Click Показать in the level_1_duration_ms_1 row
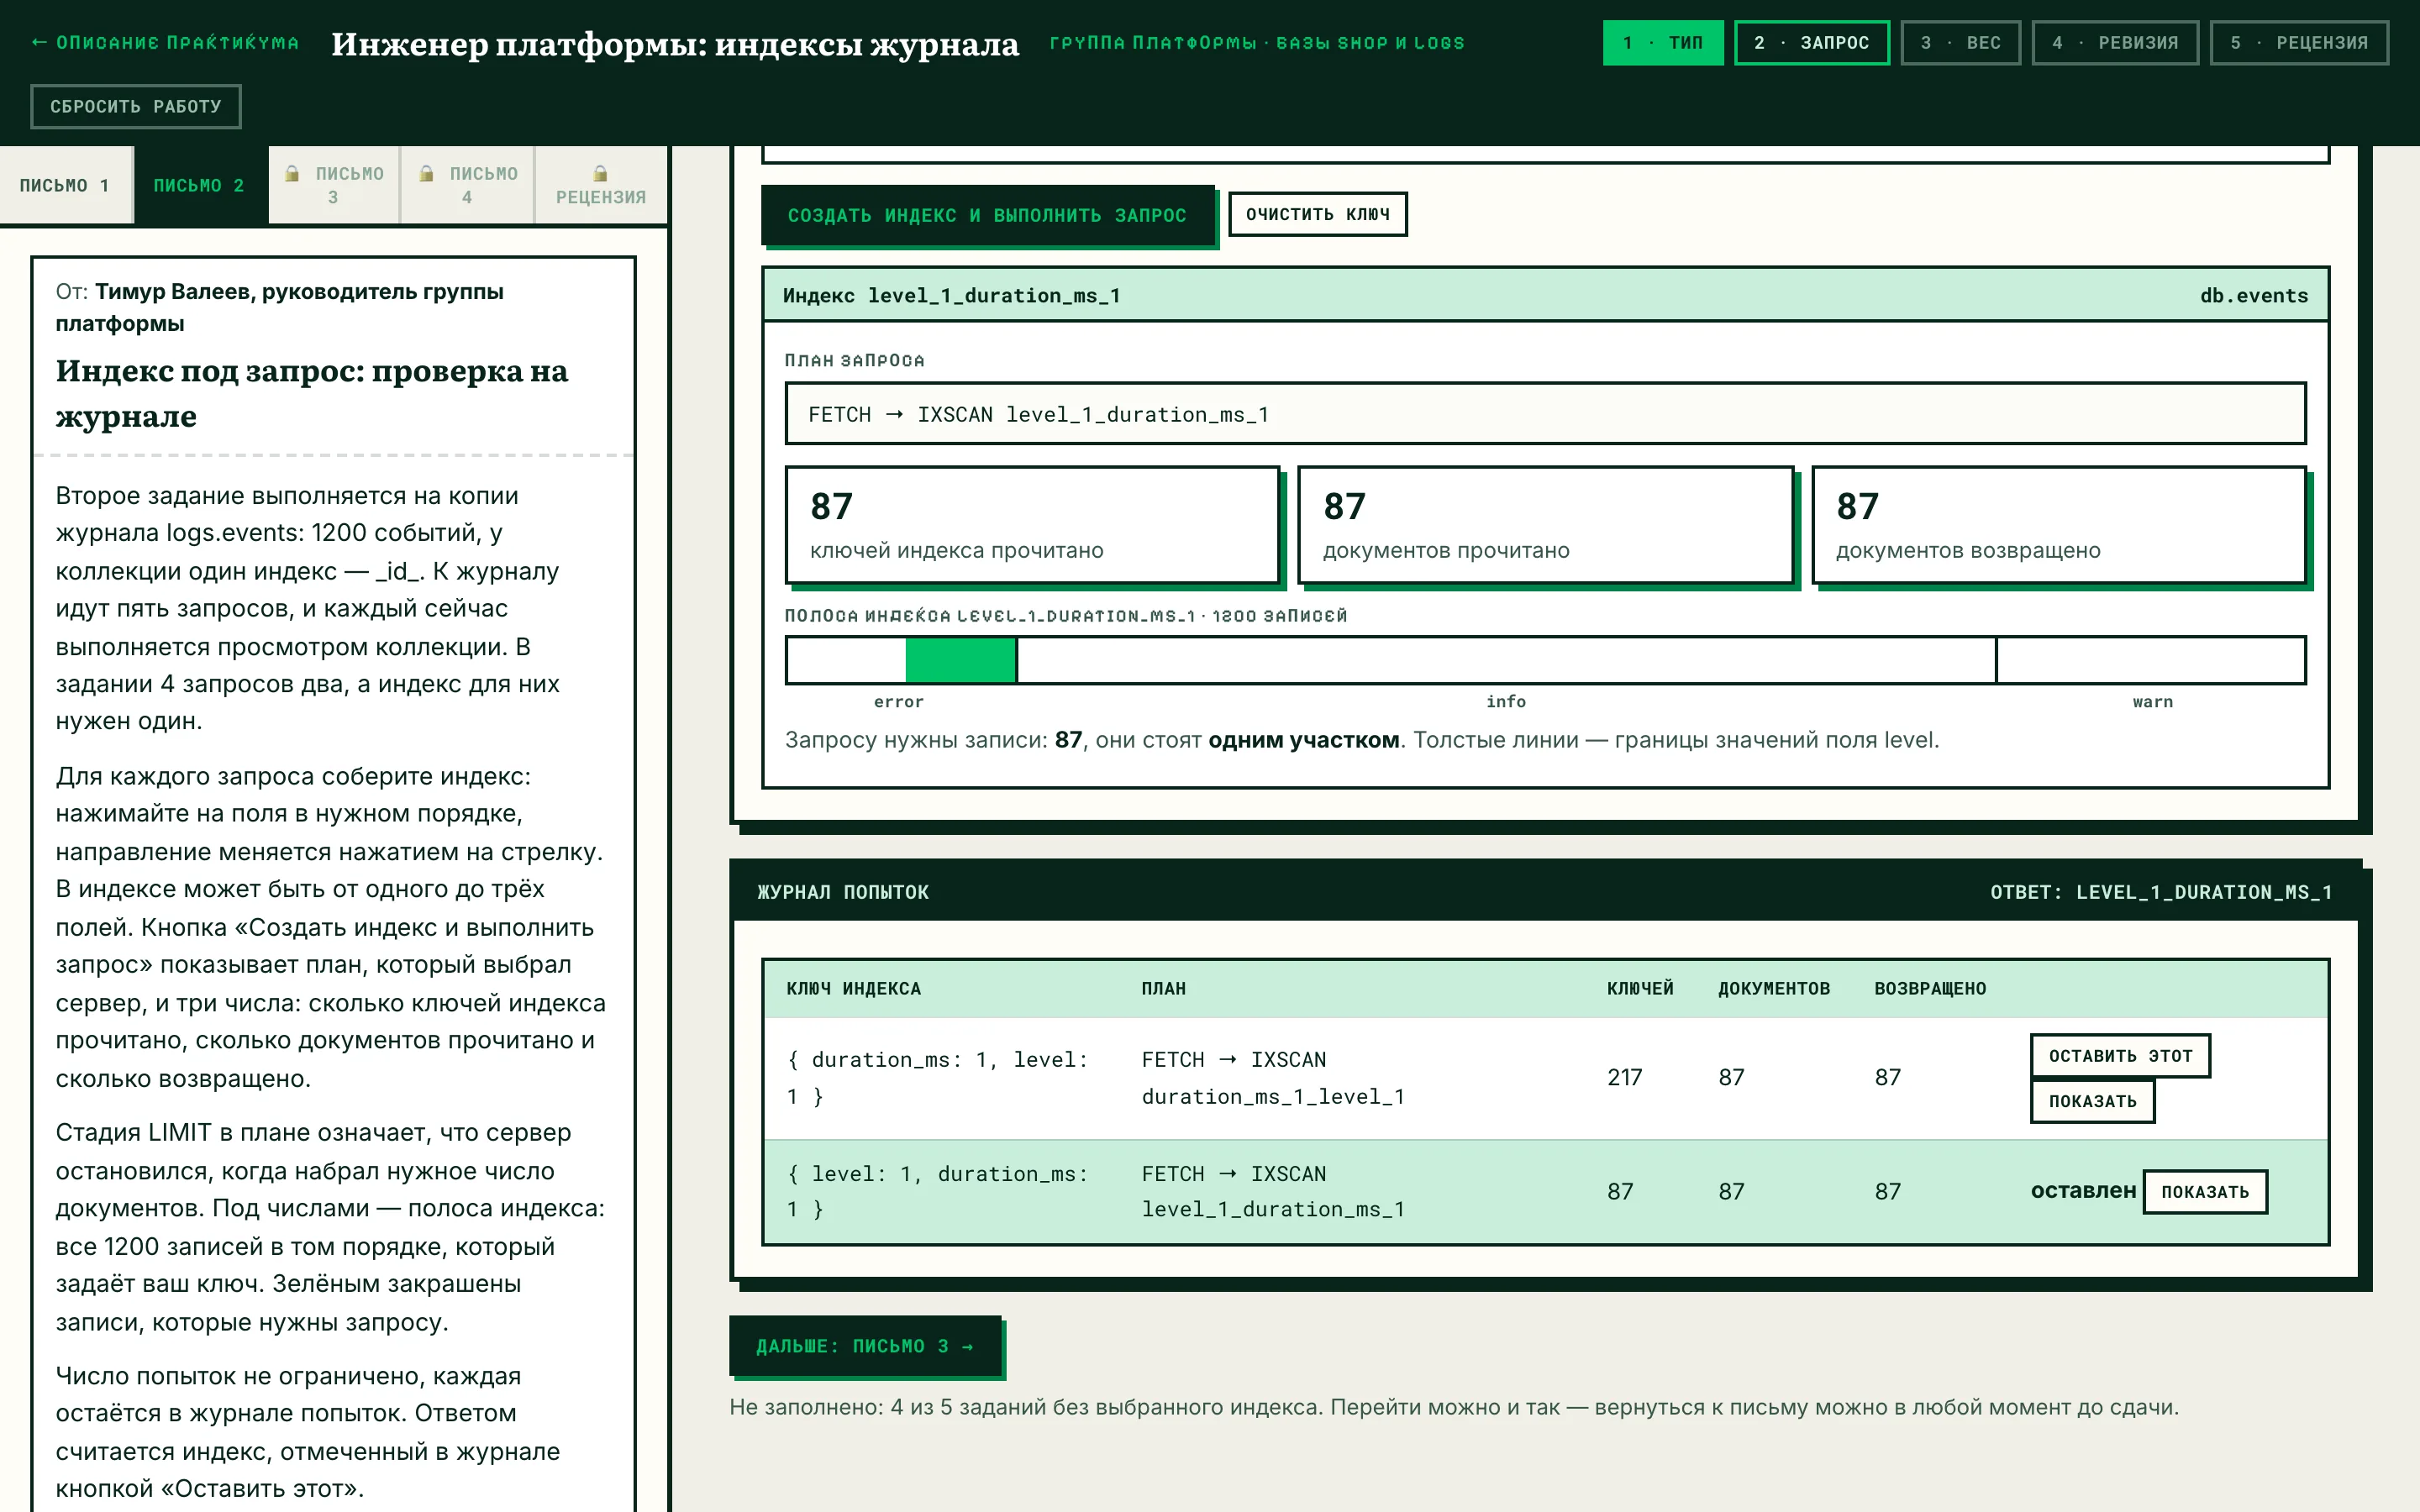This screenshot has width=2420, height=1512. click(2205, 1192)
